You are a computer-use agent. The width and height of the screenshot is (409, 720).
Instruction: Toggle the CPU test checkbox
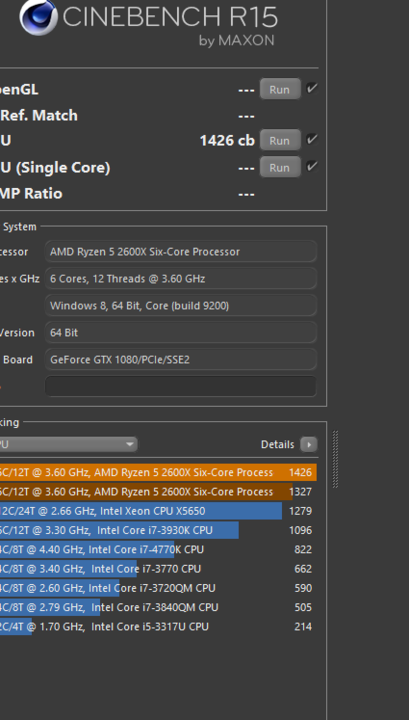click(x=312, y=139)
